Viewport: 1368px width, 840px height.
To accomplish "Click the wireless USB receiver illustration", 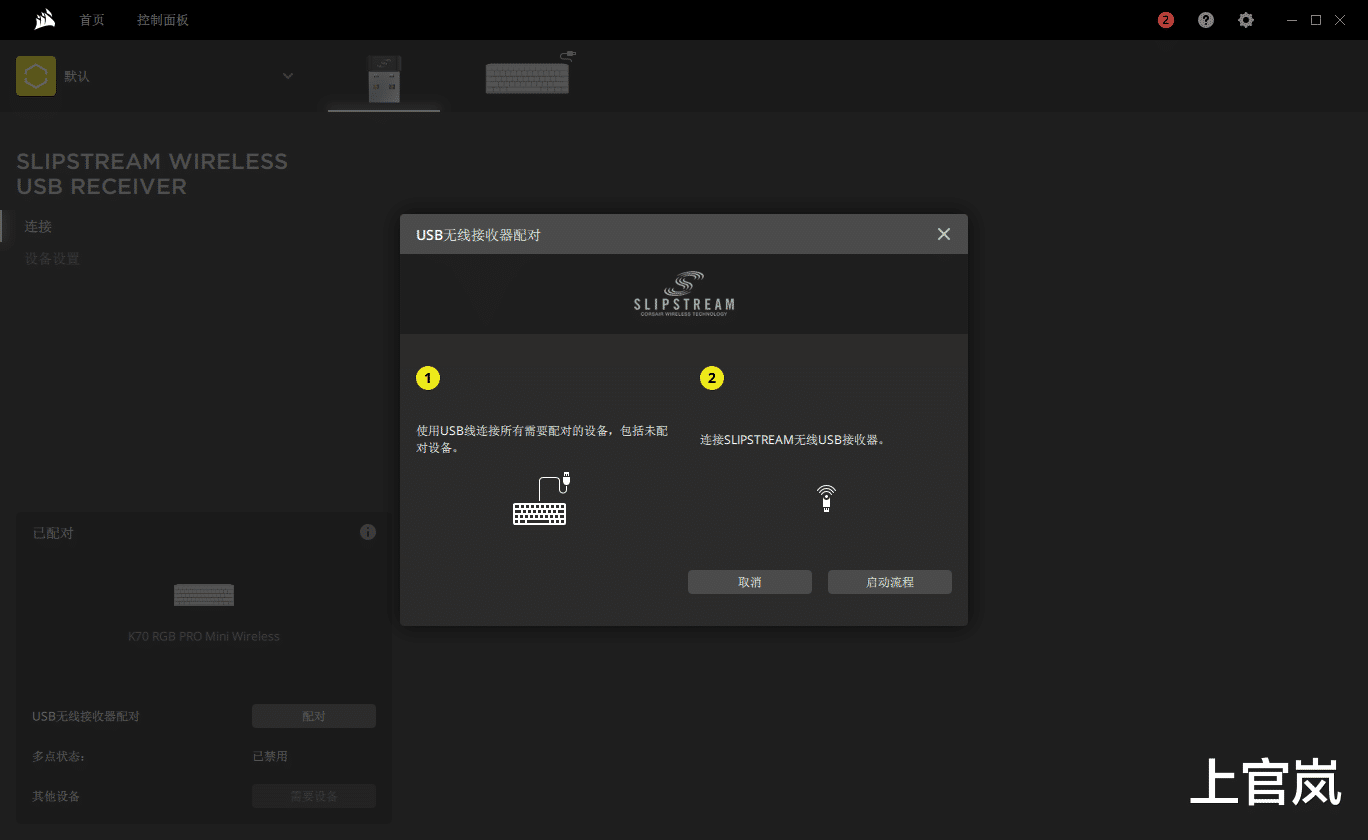I will (x=826, y=498).
